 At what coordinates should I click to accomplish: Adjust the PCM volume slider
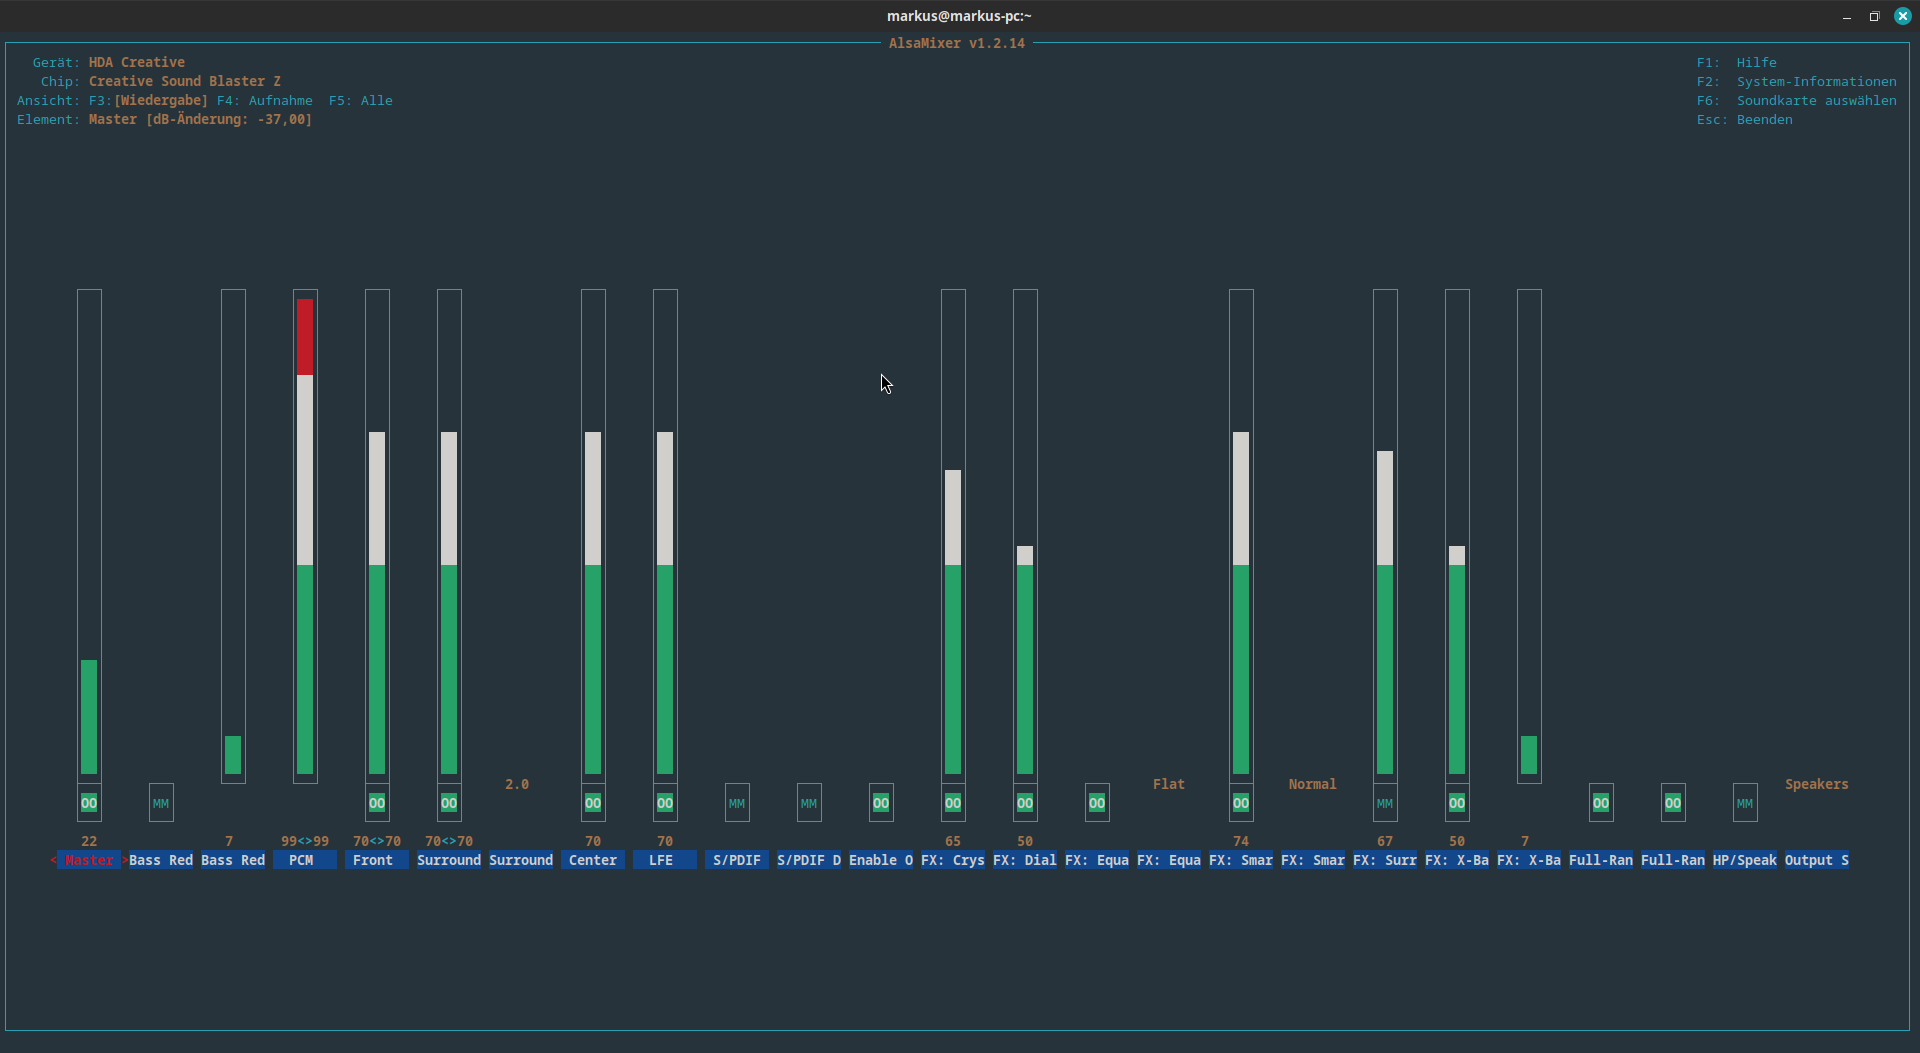tap(305, 536)
